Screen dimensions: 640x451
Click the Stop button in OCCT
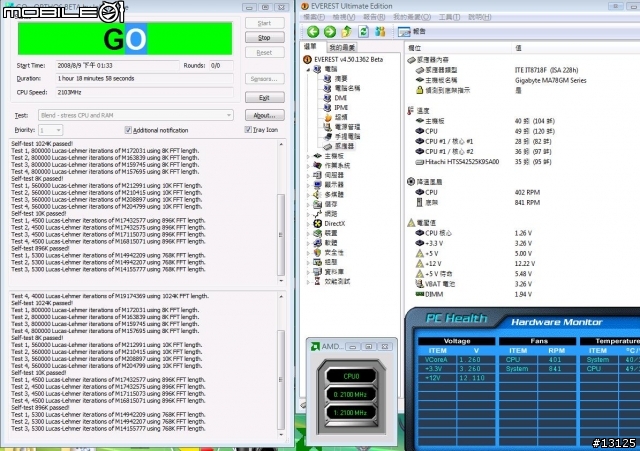pos(264,38)
